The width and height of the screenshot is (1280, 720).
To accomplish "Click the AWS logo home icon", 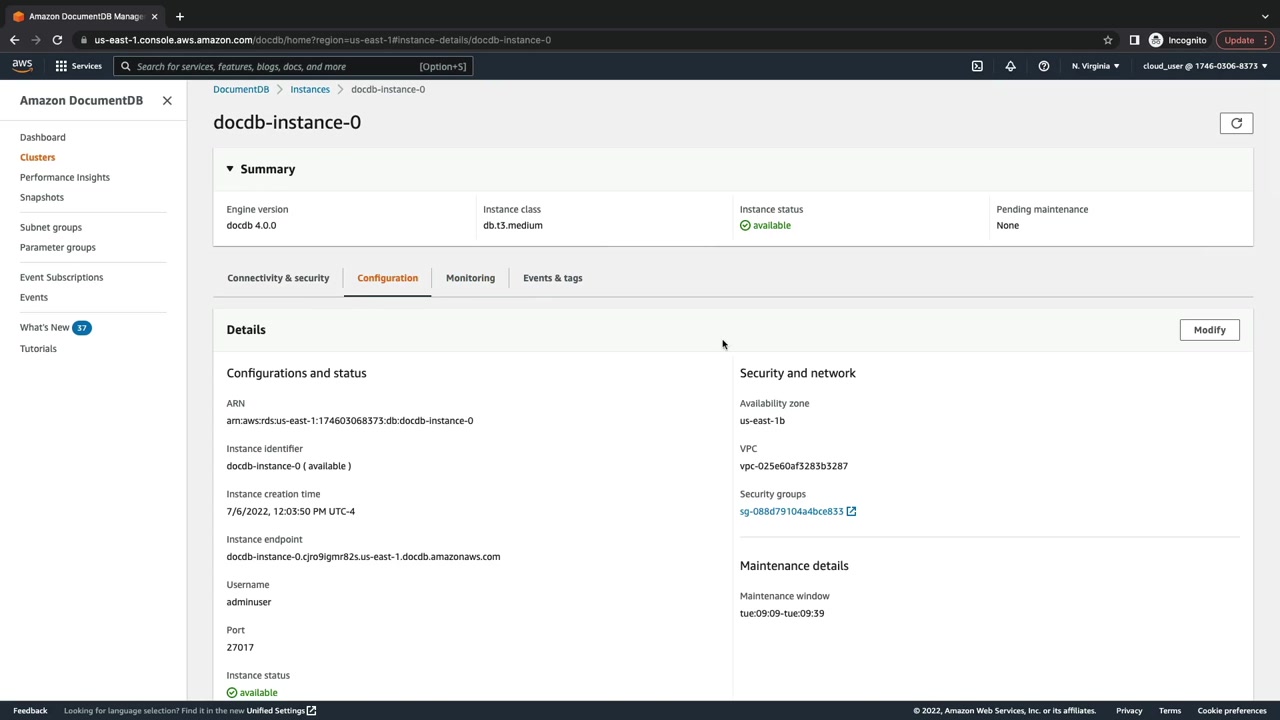I will click(x=22, y=66).
